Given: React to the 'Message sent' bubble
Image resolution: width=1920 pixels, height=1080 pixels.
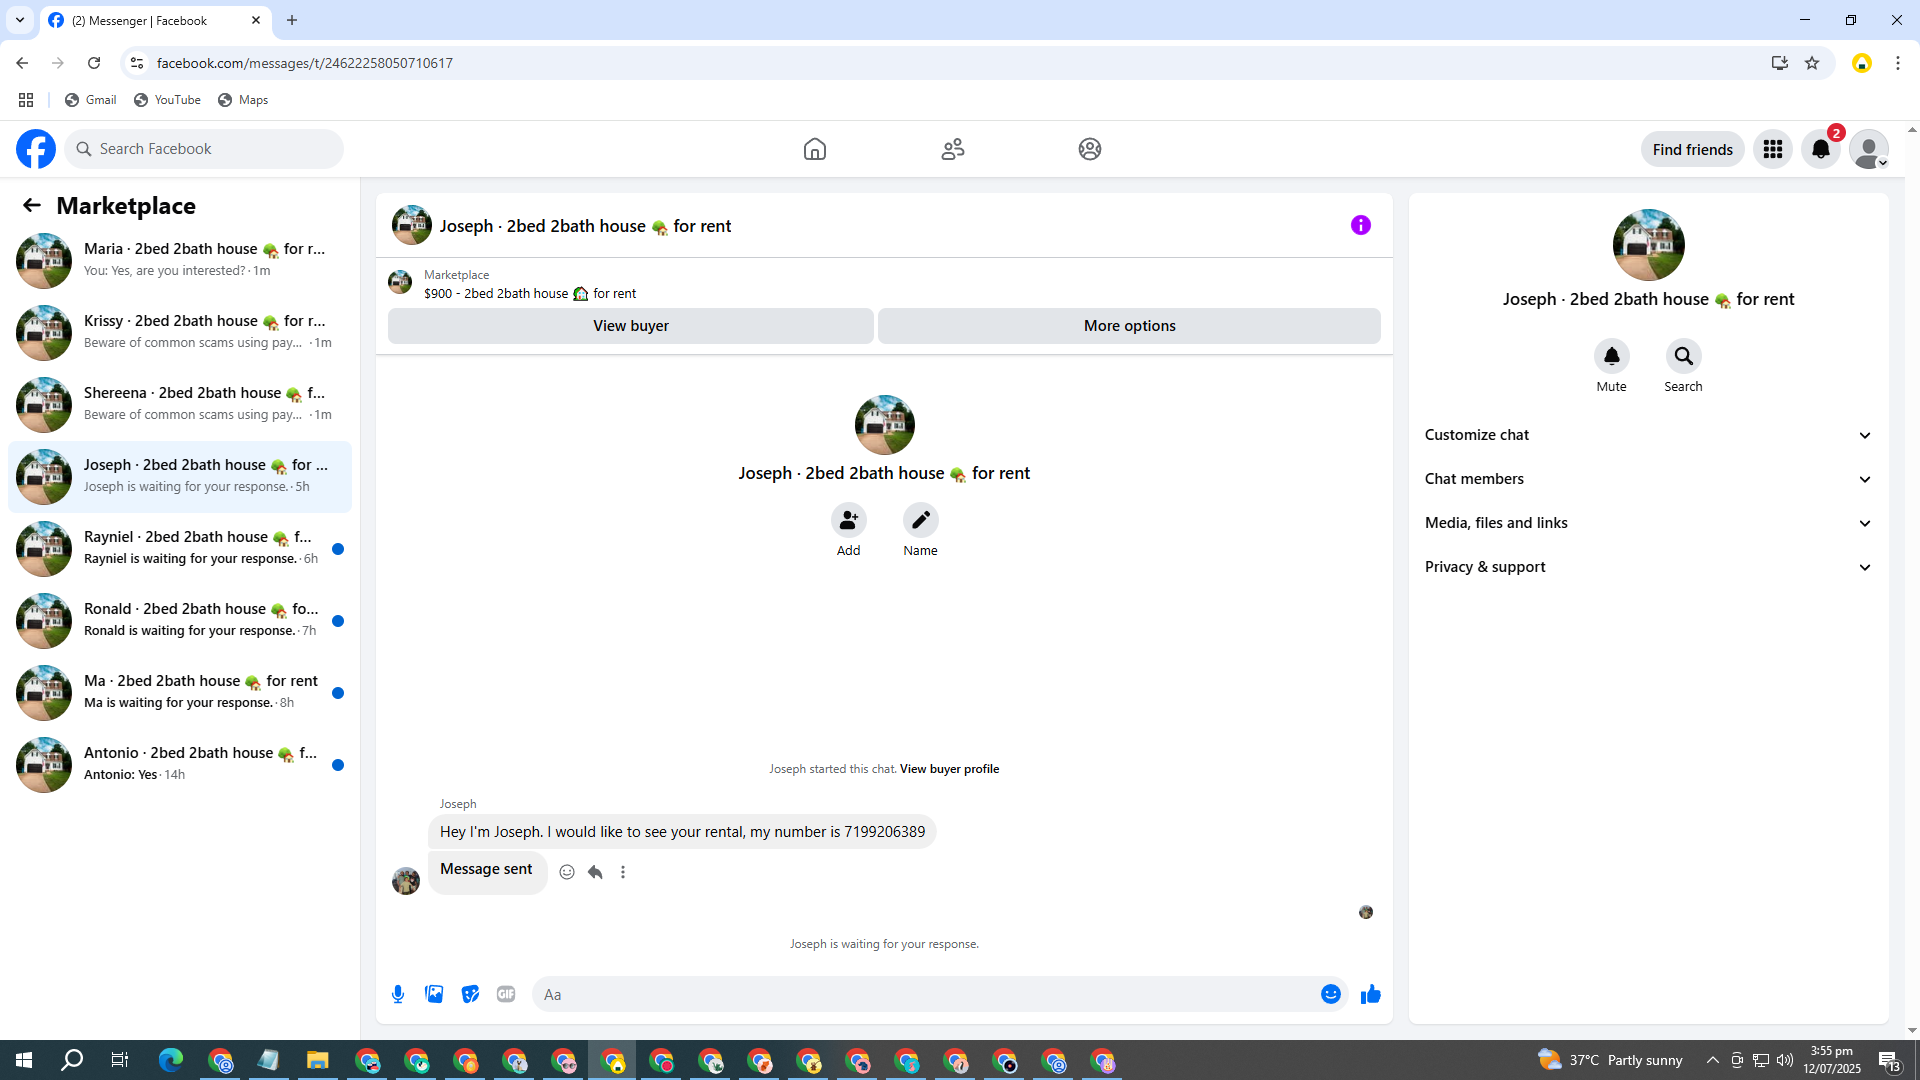Looking at the screenshot, I should click(567, 872).
